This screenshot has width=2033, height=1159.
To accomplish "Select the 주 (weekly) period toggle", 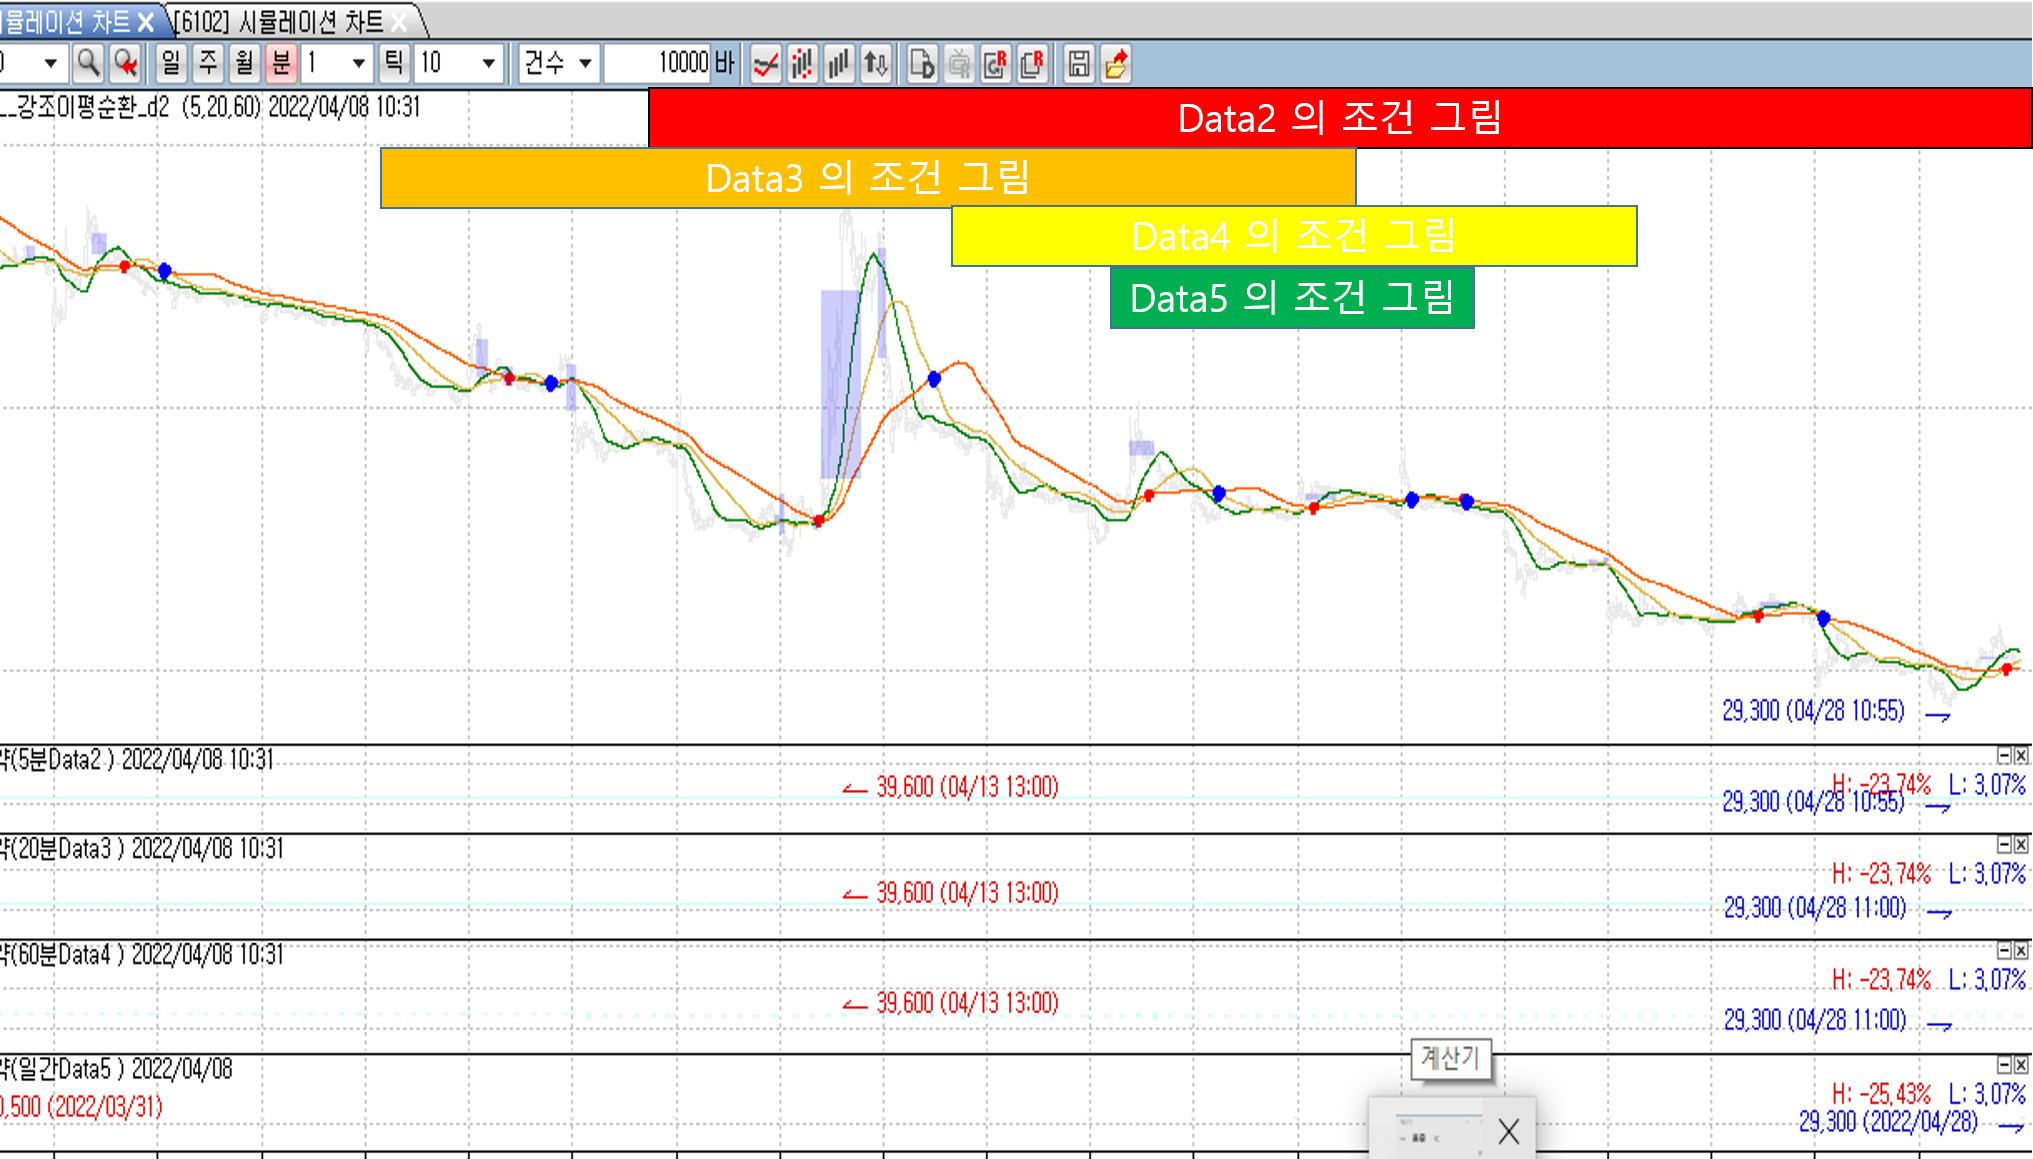I will [208, 64].
